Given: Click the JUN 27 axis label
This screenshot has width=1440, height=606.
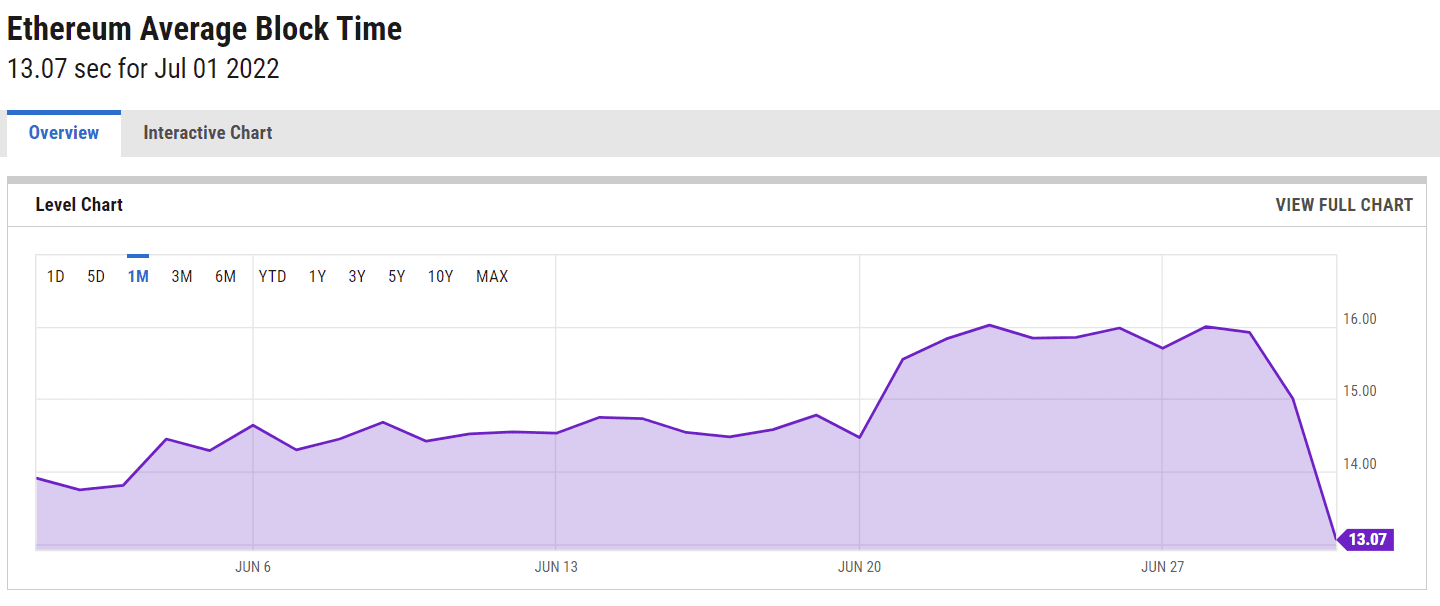Looking at the screenshot, I should [1162, 567].
